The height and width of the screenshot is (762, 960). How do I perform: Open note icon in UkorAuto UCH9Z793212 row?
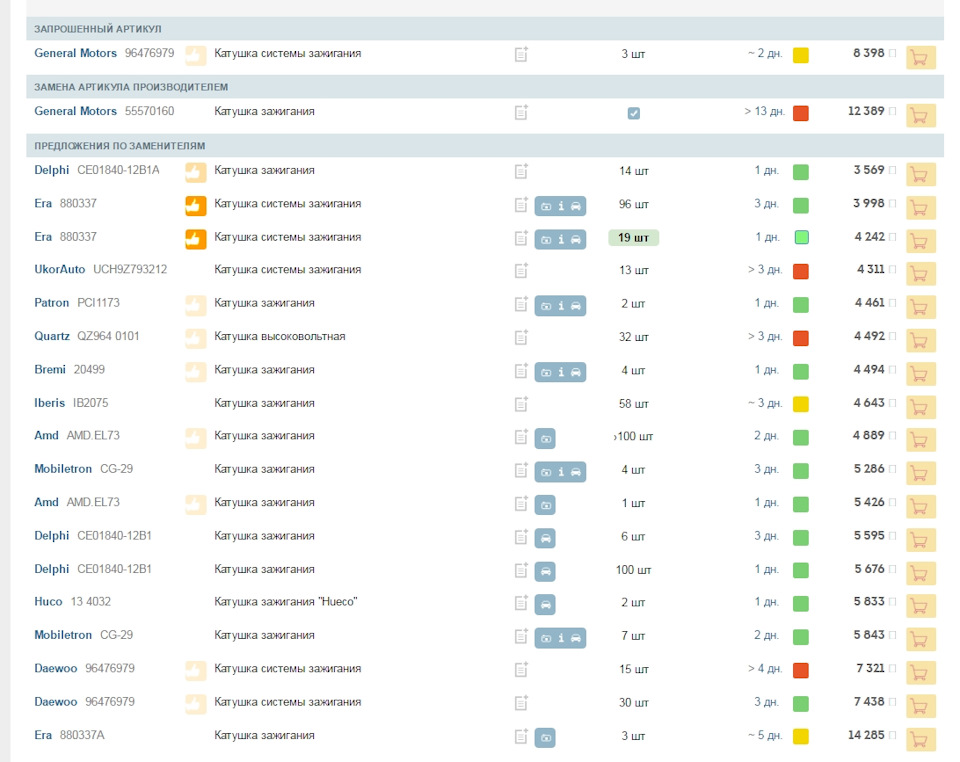(x=521, y=271)
